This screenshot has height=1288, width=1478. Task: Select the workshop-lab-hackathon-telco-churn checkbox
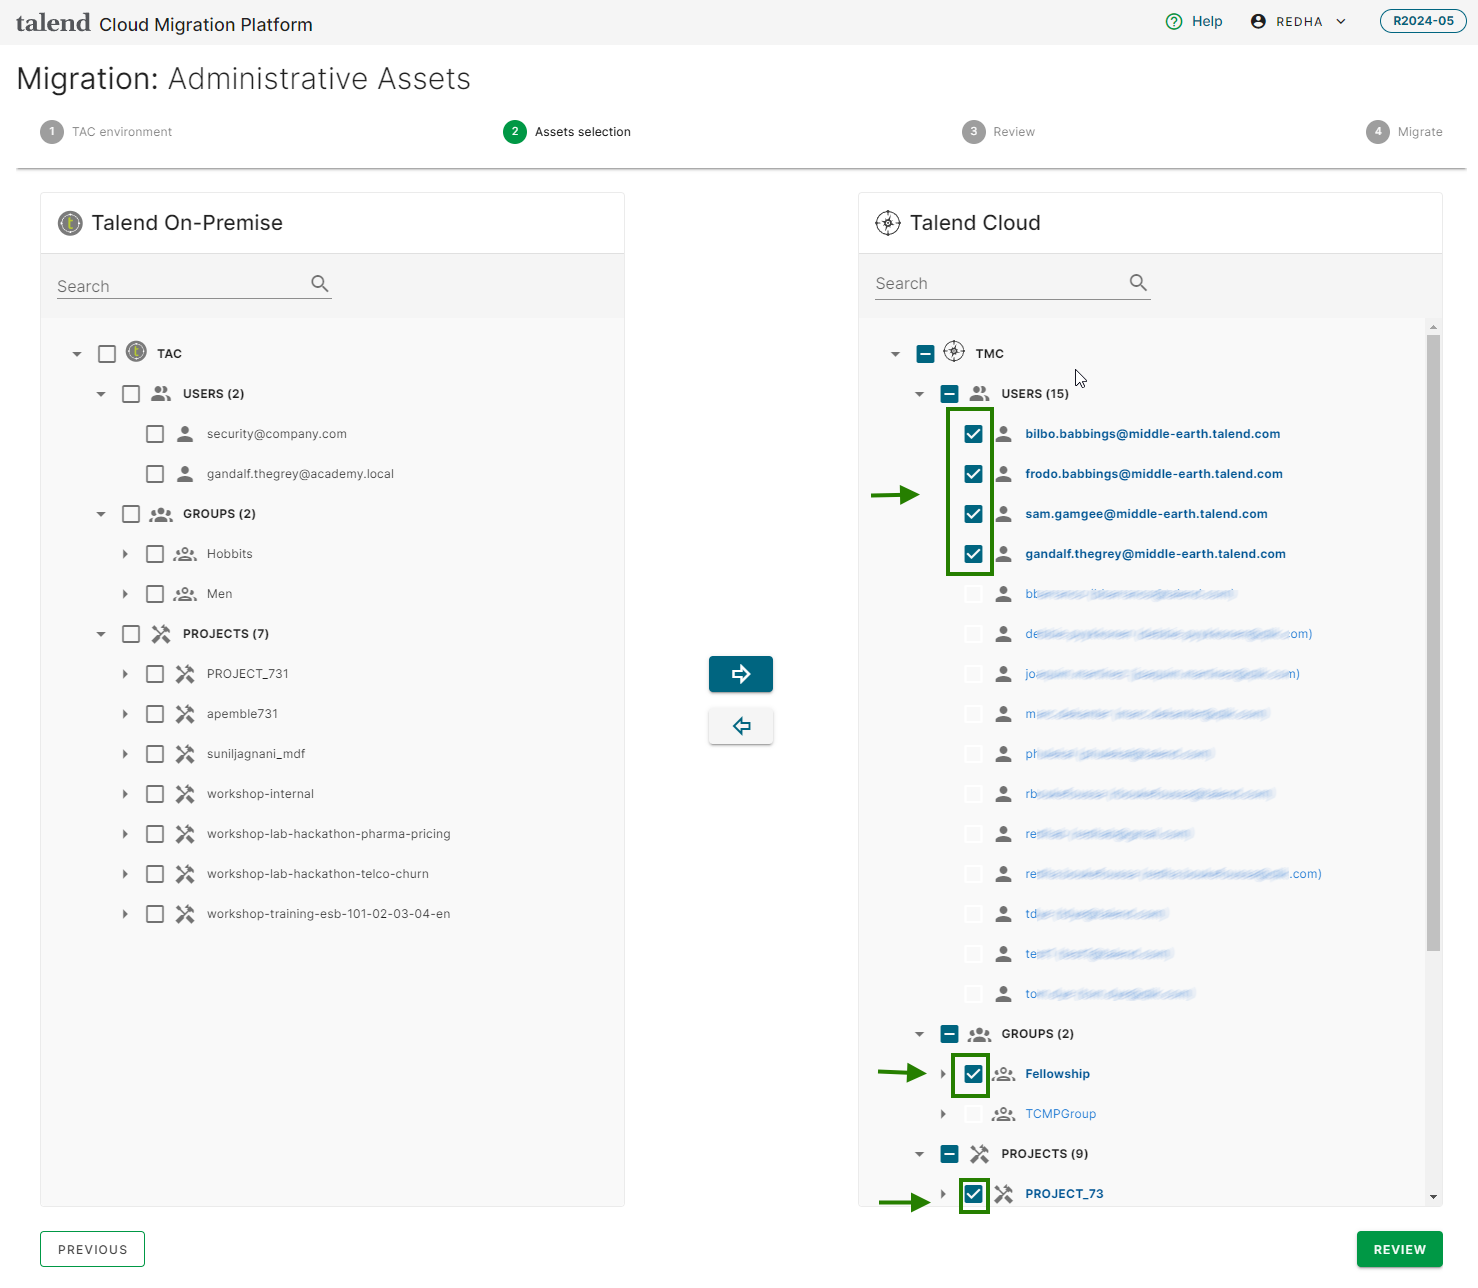pyautogui.click(x=155, y=874)
